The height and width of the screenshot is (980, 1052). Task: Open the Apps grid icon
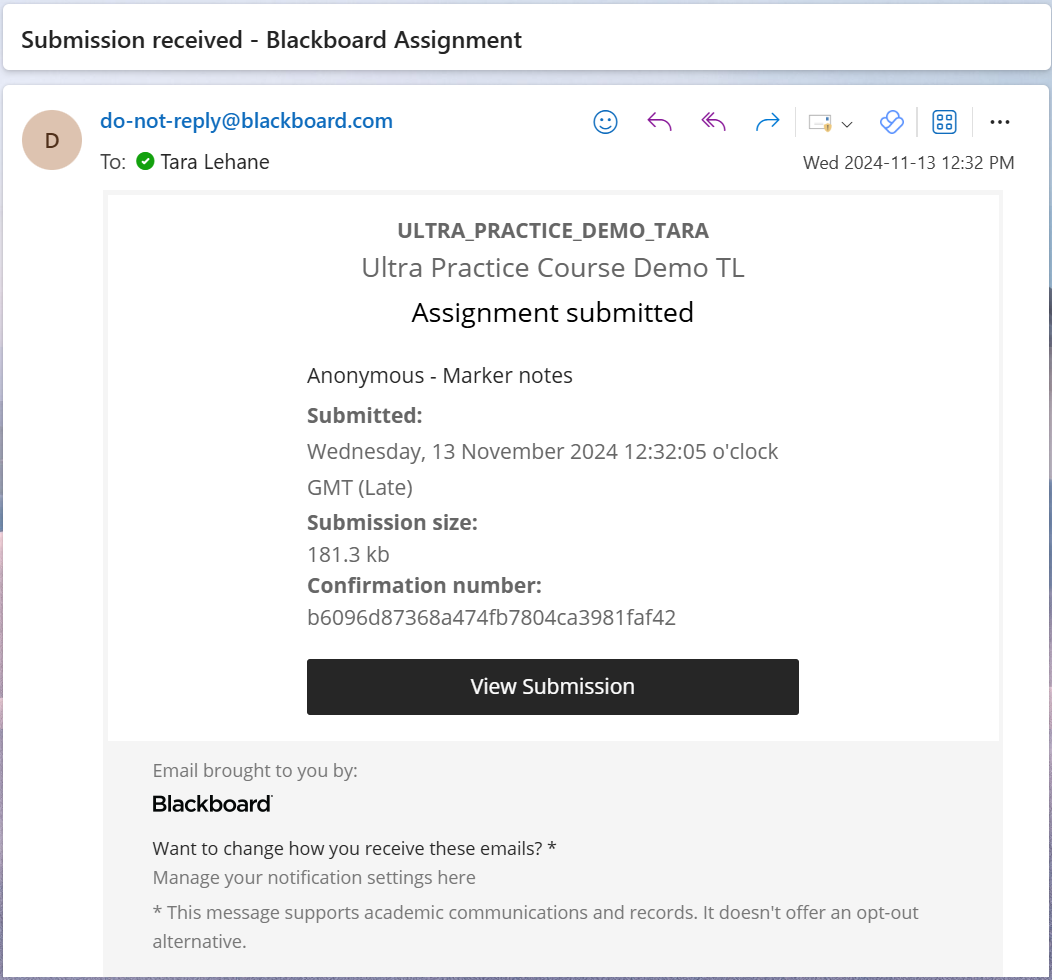(944, 122)
